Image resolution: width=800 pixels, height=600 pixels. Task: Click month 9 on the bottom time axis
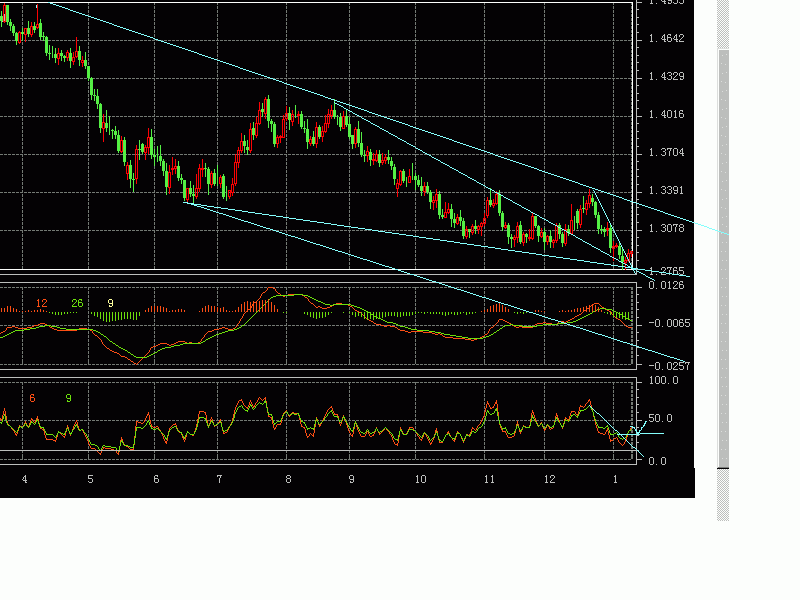[x=352, y=480]
